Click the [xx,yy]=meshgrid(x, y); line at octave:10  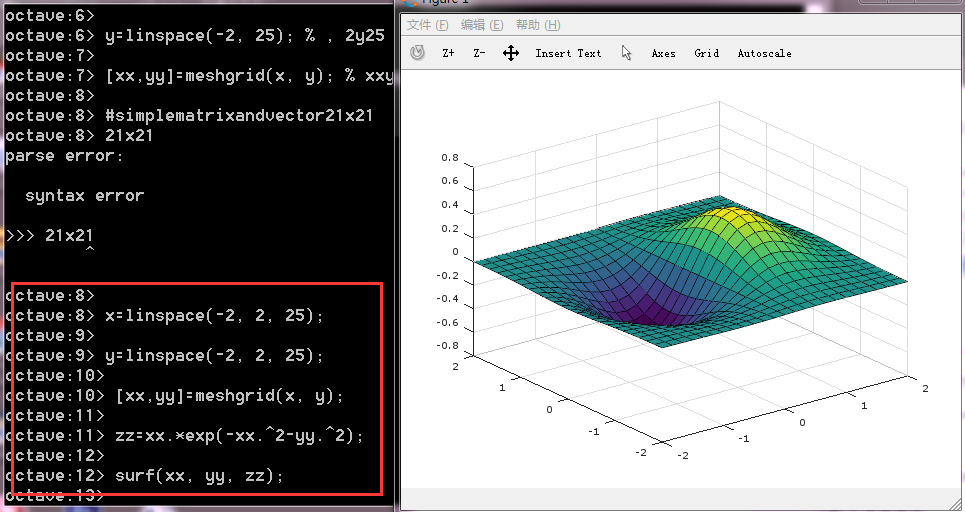pos(175,396)
